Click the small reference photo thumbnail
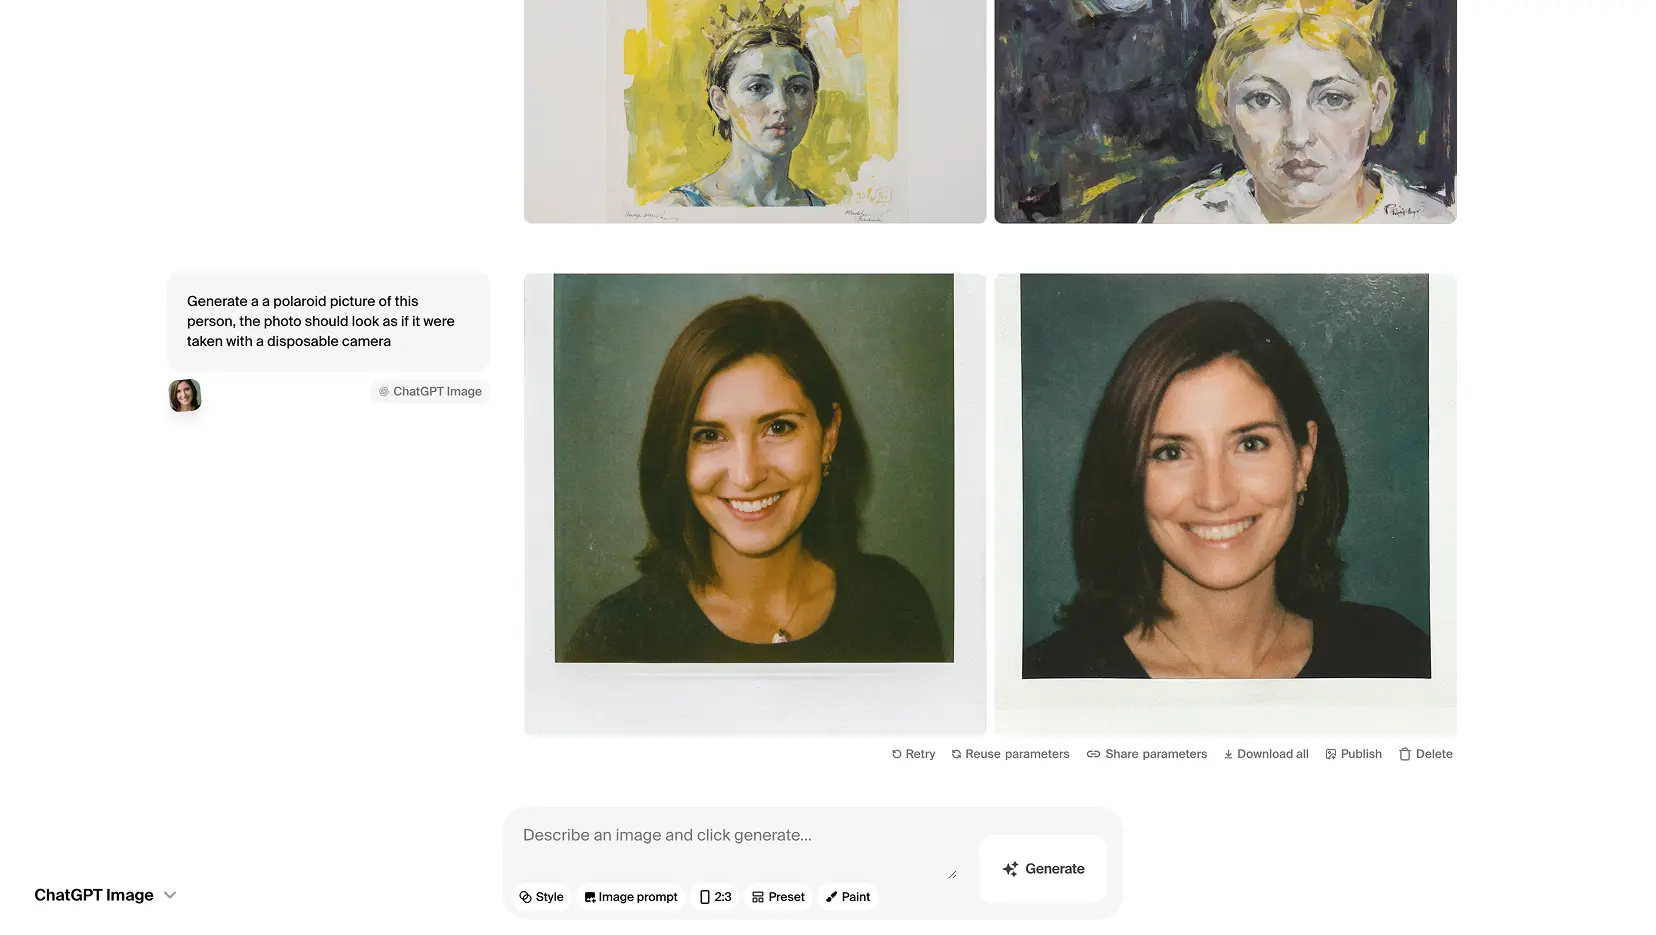1656x935 pixels. point(185,396)
